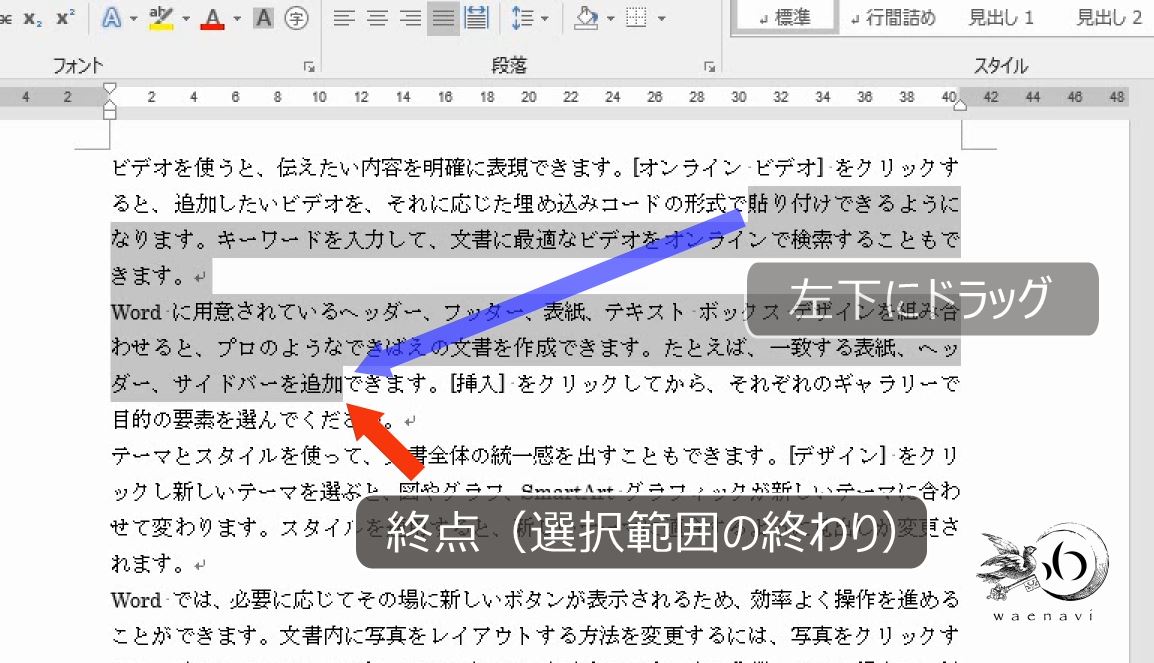Click the text 'れます。'
Viewport: 1154px width, 663px height.
coord(148,564)
